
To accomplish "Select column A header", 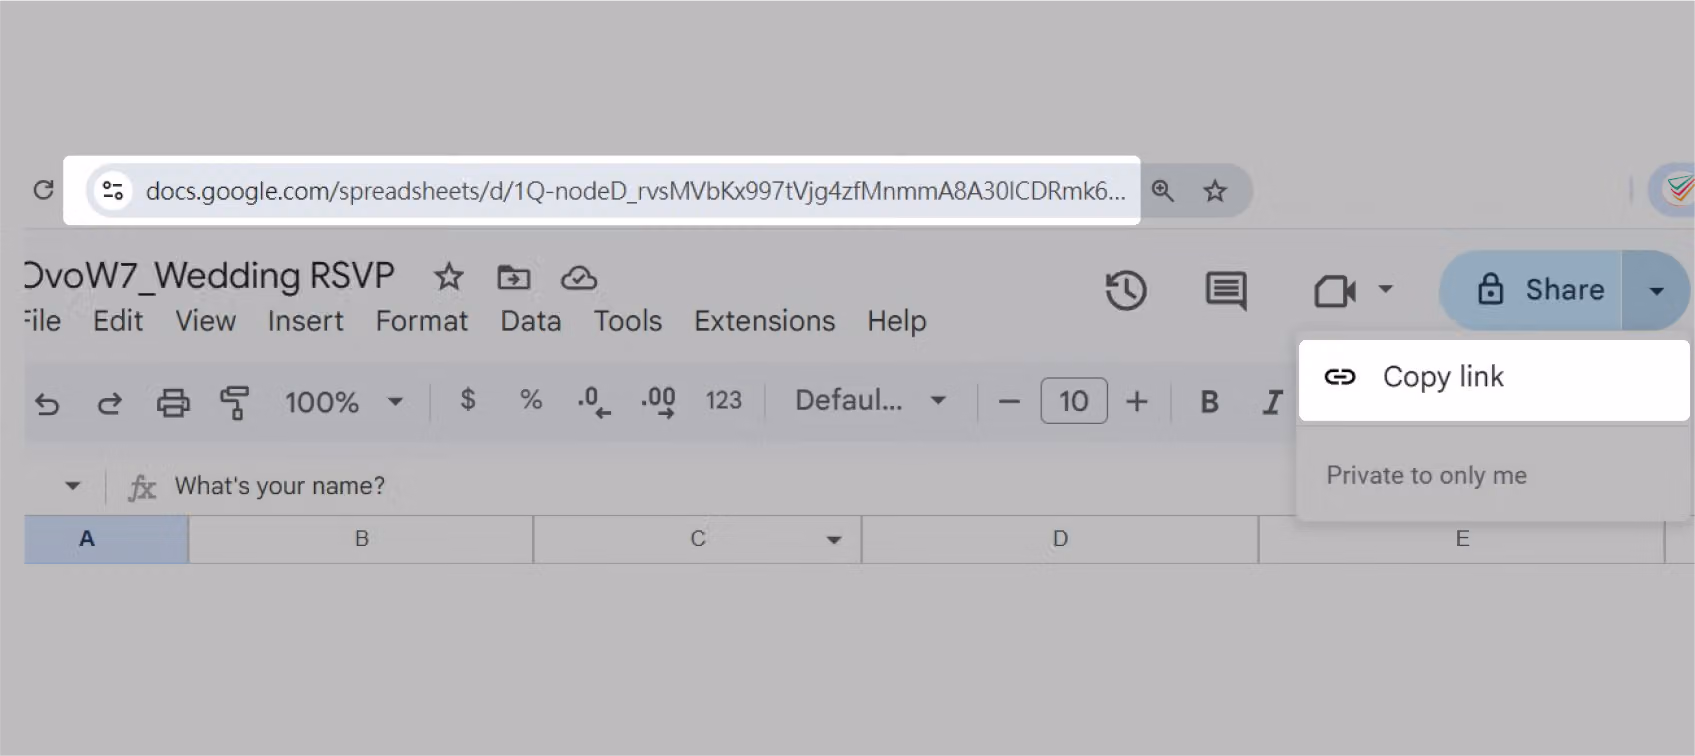I will 106,539.
